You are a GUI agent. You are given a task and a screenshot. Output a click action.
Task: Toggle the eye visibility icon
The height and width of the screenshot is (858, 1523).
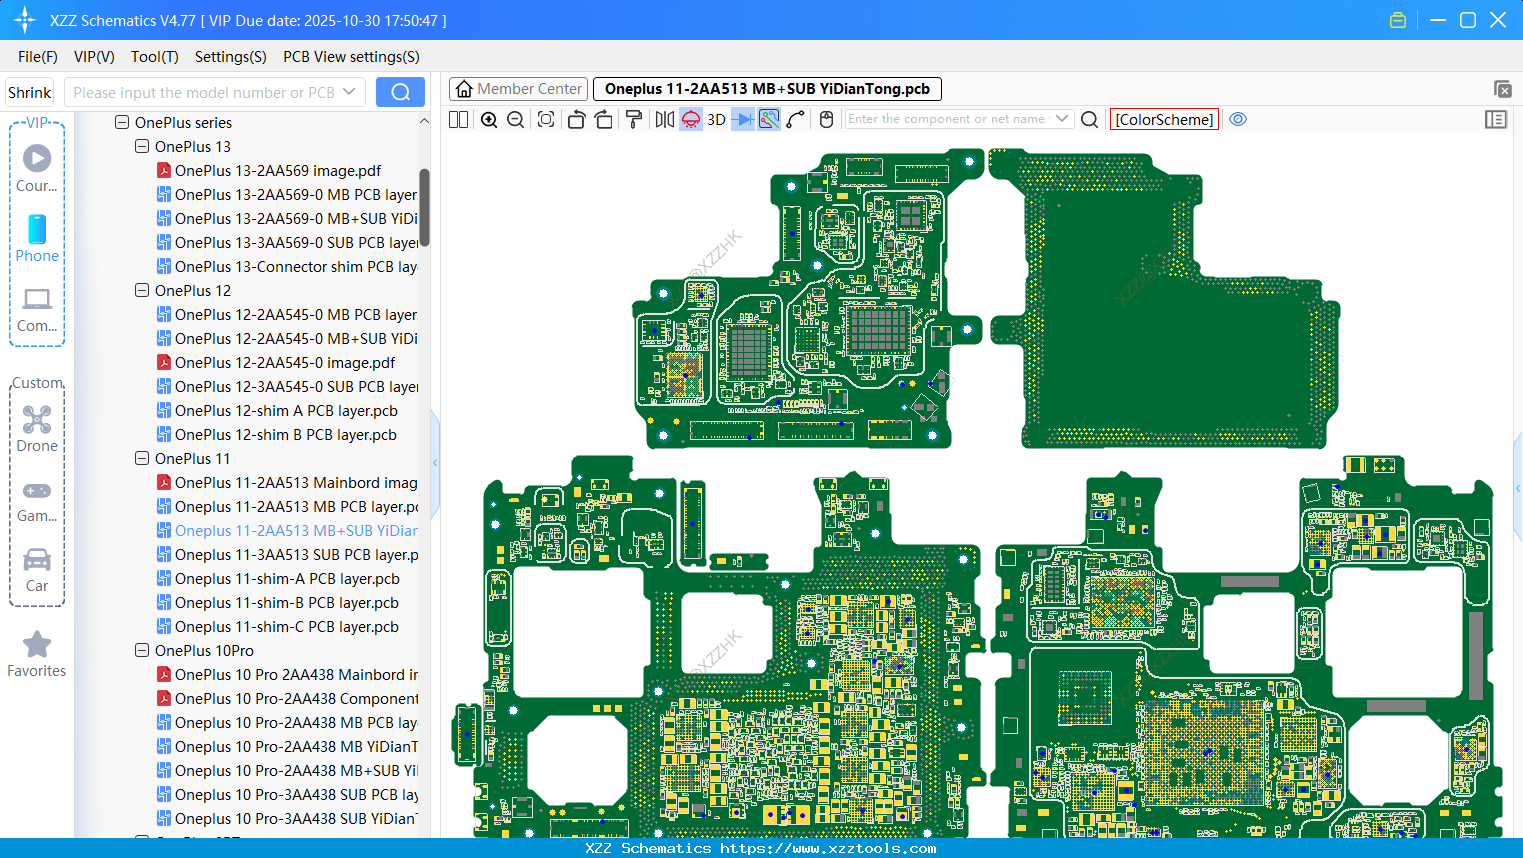pos(1238,119)
